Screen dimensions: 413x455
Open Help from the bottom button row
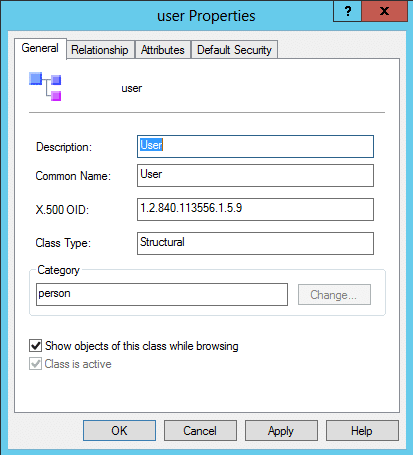pyautogui.click(x=362, y=431)
